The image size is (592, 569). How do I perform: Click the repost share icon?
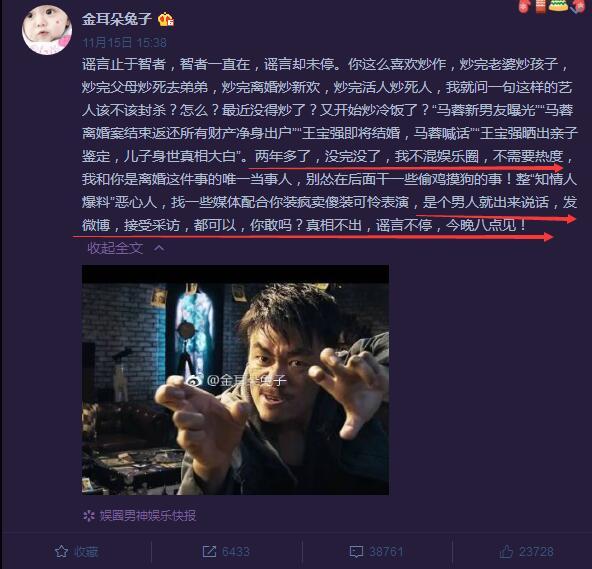[209, 552]
